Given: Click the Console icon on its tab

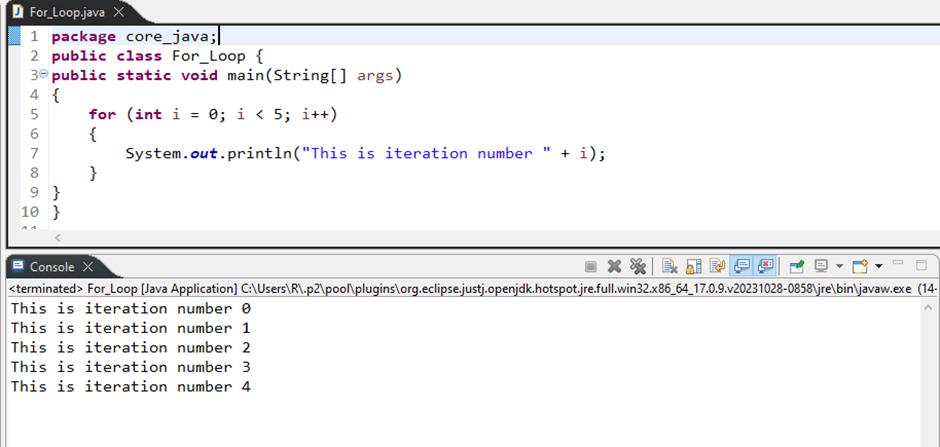Looking at the screenshot, I should (x=18, y=266).
